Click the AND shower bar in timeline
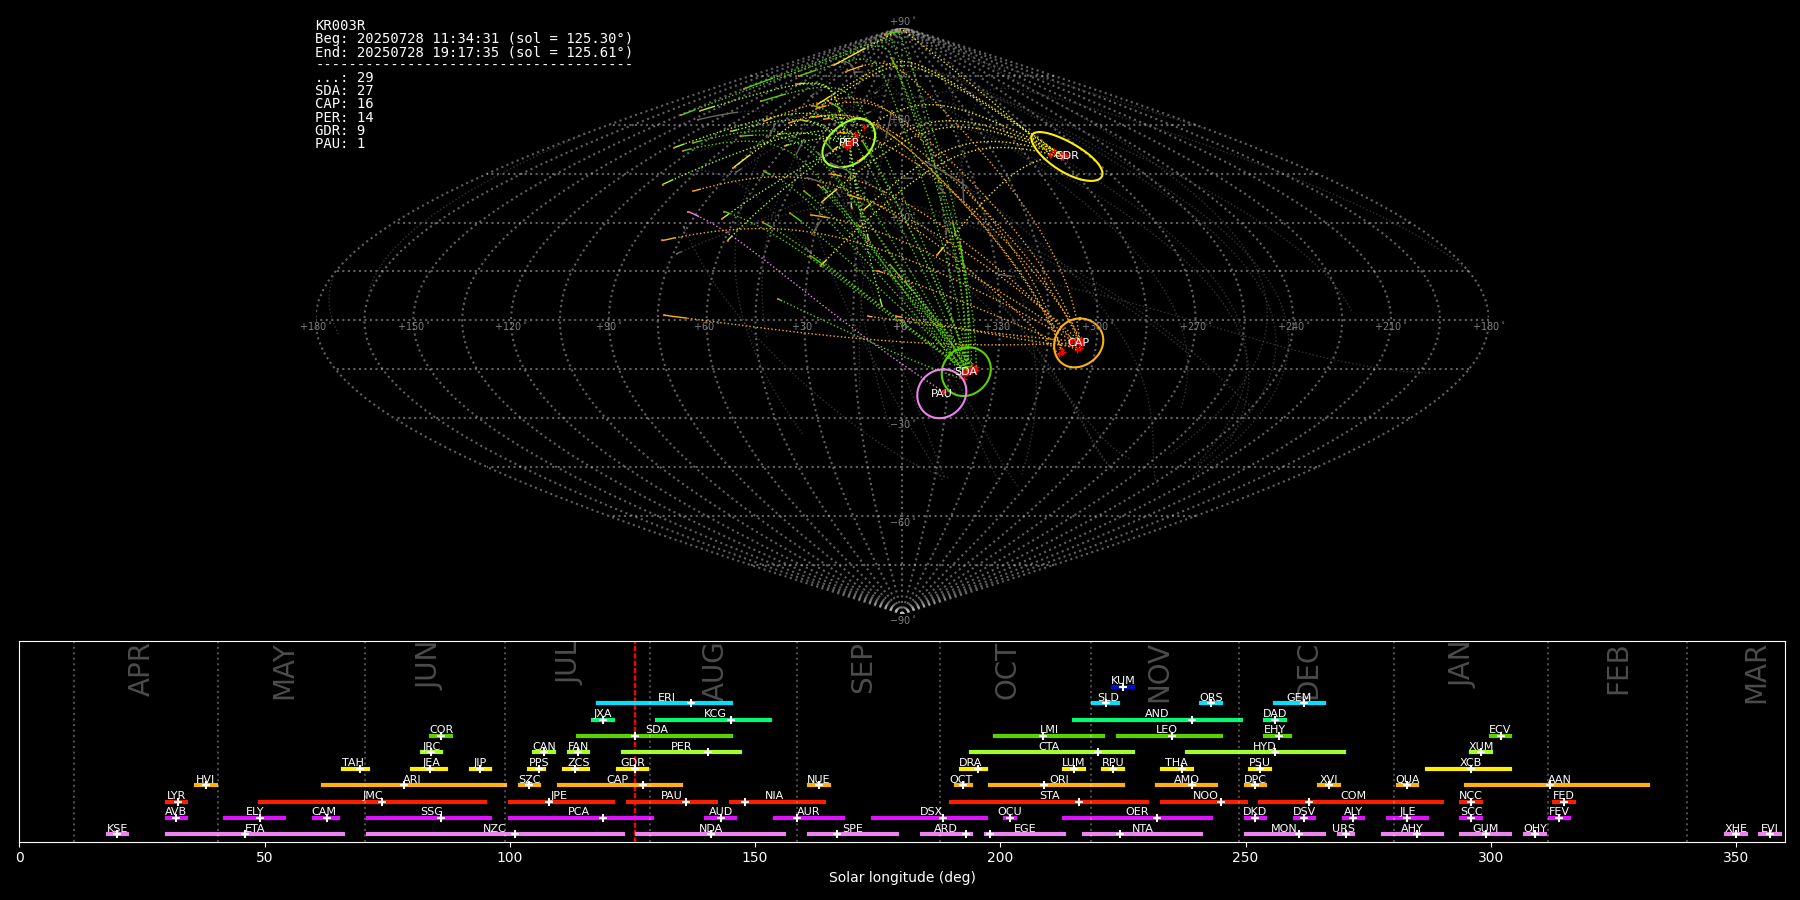1800x900 pixels. click(x=1157, y=719)
